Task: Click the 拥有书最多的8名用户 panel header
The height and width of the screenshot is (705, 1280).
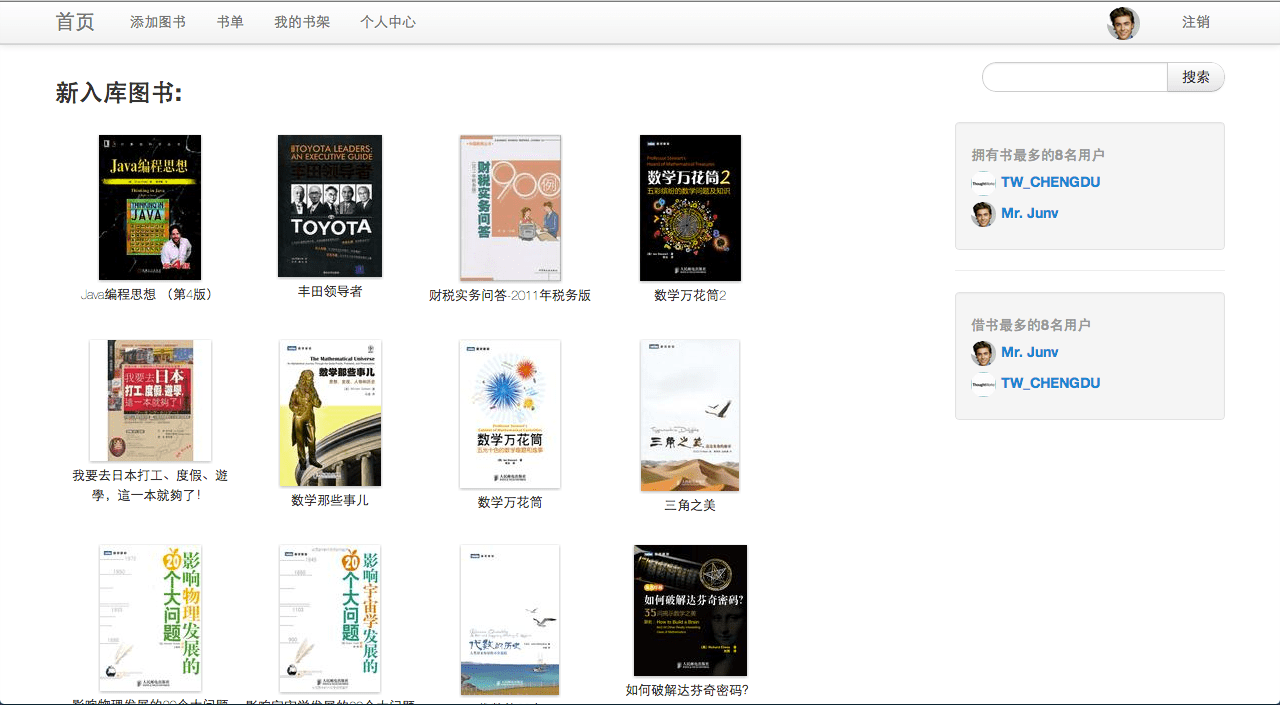Action: pyautogui.click(x=1038, y=155)
